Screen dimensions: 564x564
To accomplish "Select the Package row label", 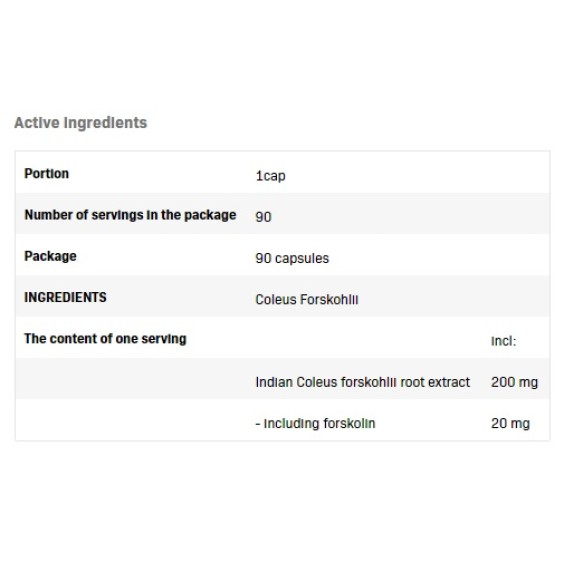I will 50,256.
